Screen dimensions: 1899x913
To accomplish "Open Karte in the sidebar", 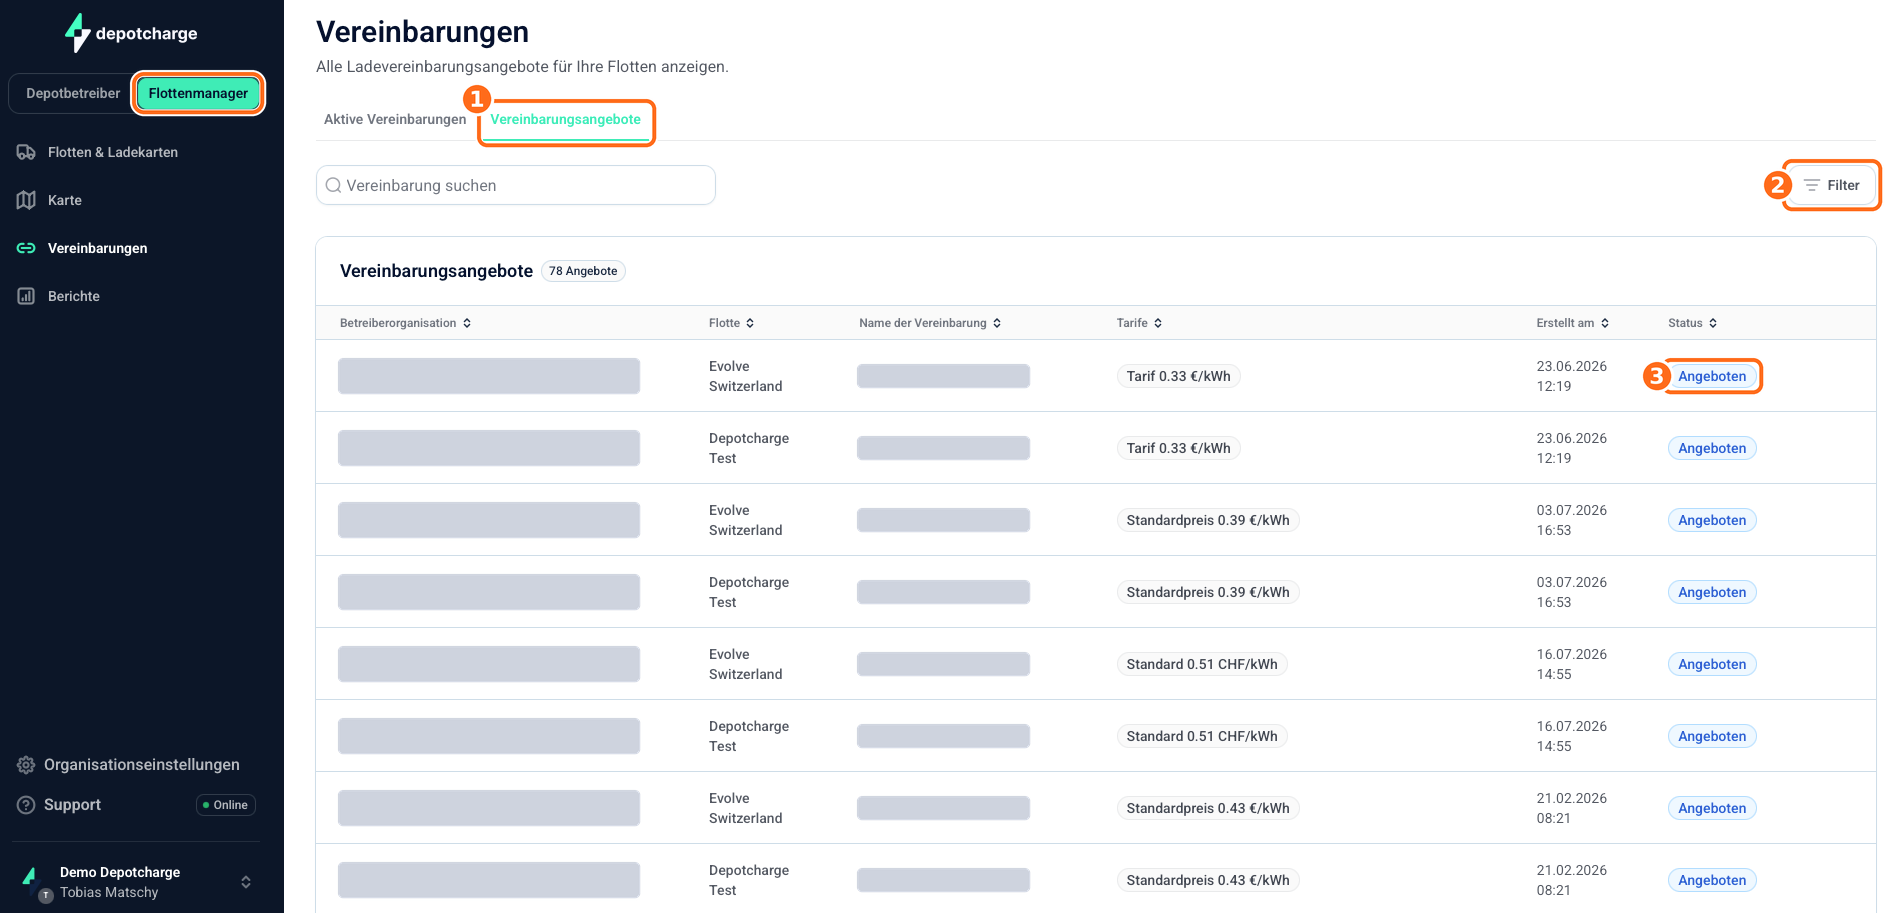I will [65, 200].
